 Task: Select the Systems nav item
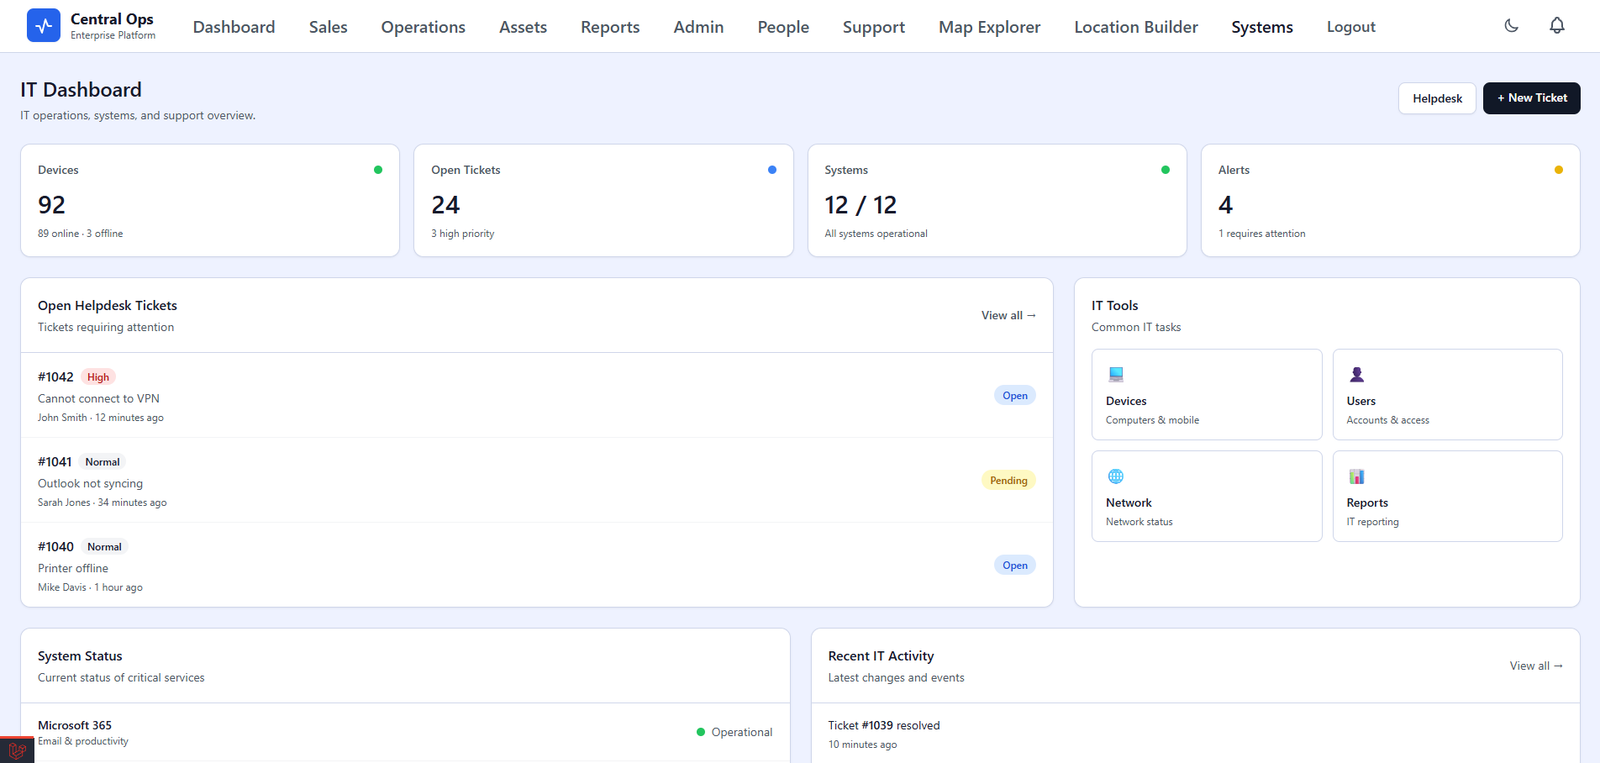[x=1262, y=27]
